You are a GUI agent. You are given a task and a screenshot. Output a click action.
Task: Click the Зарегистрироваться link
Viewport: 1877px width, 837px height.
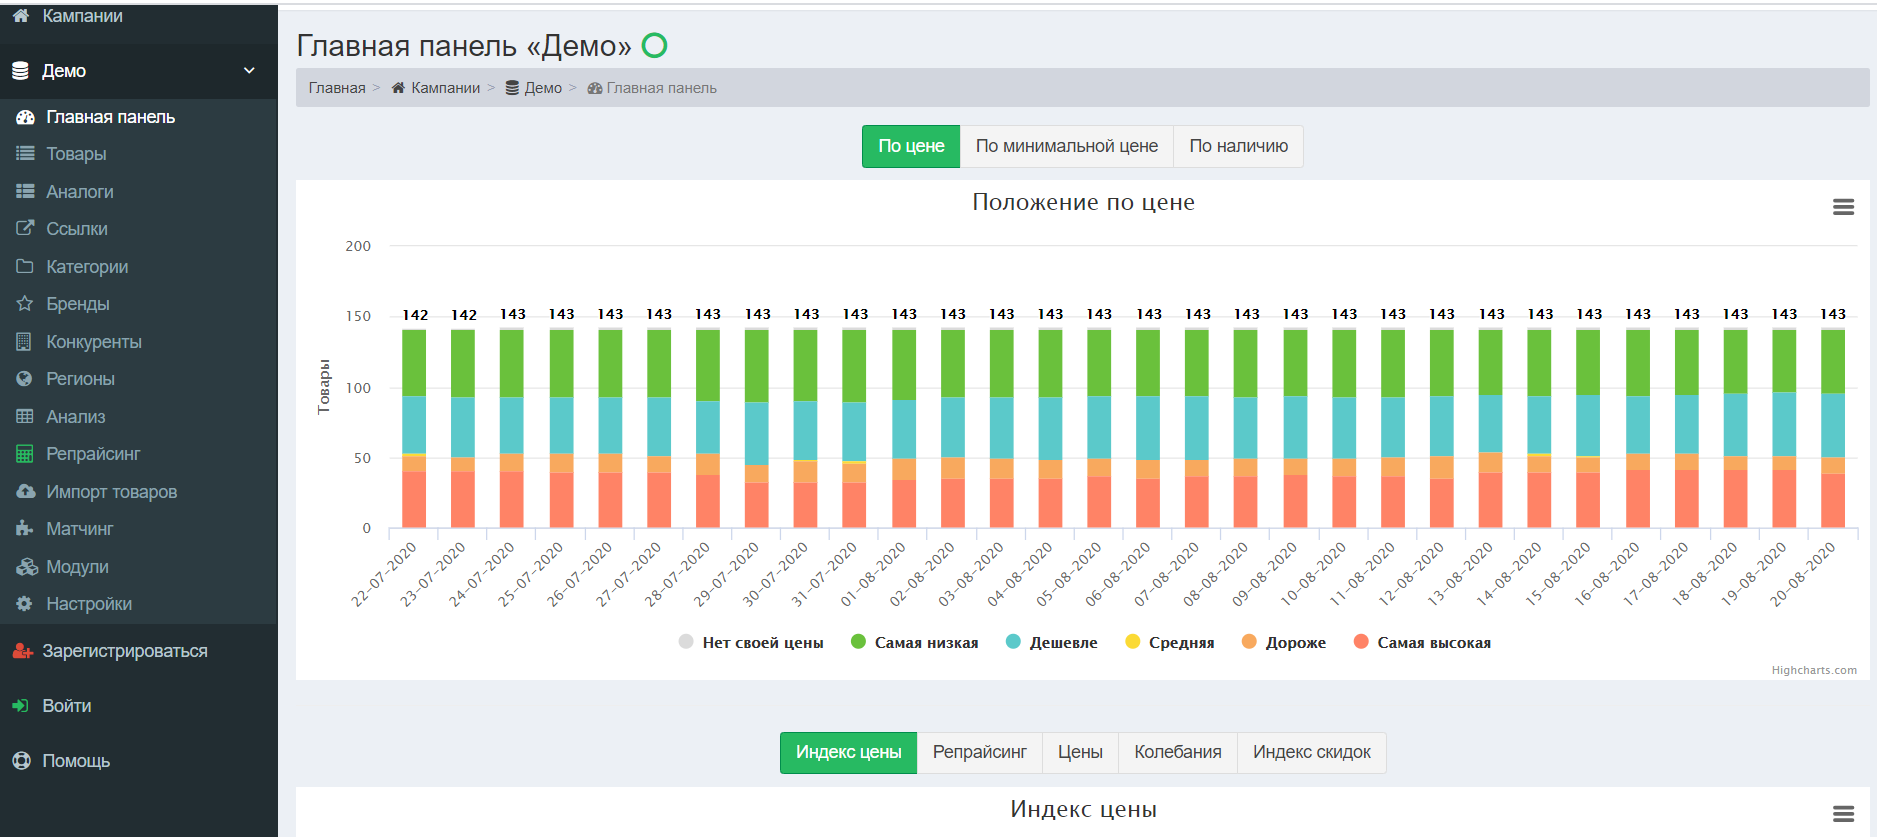(124, 651)
